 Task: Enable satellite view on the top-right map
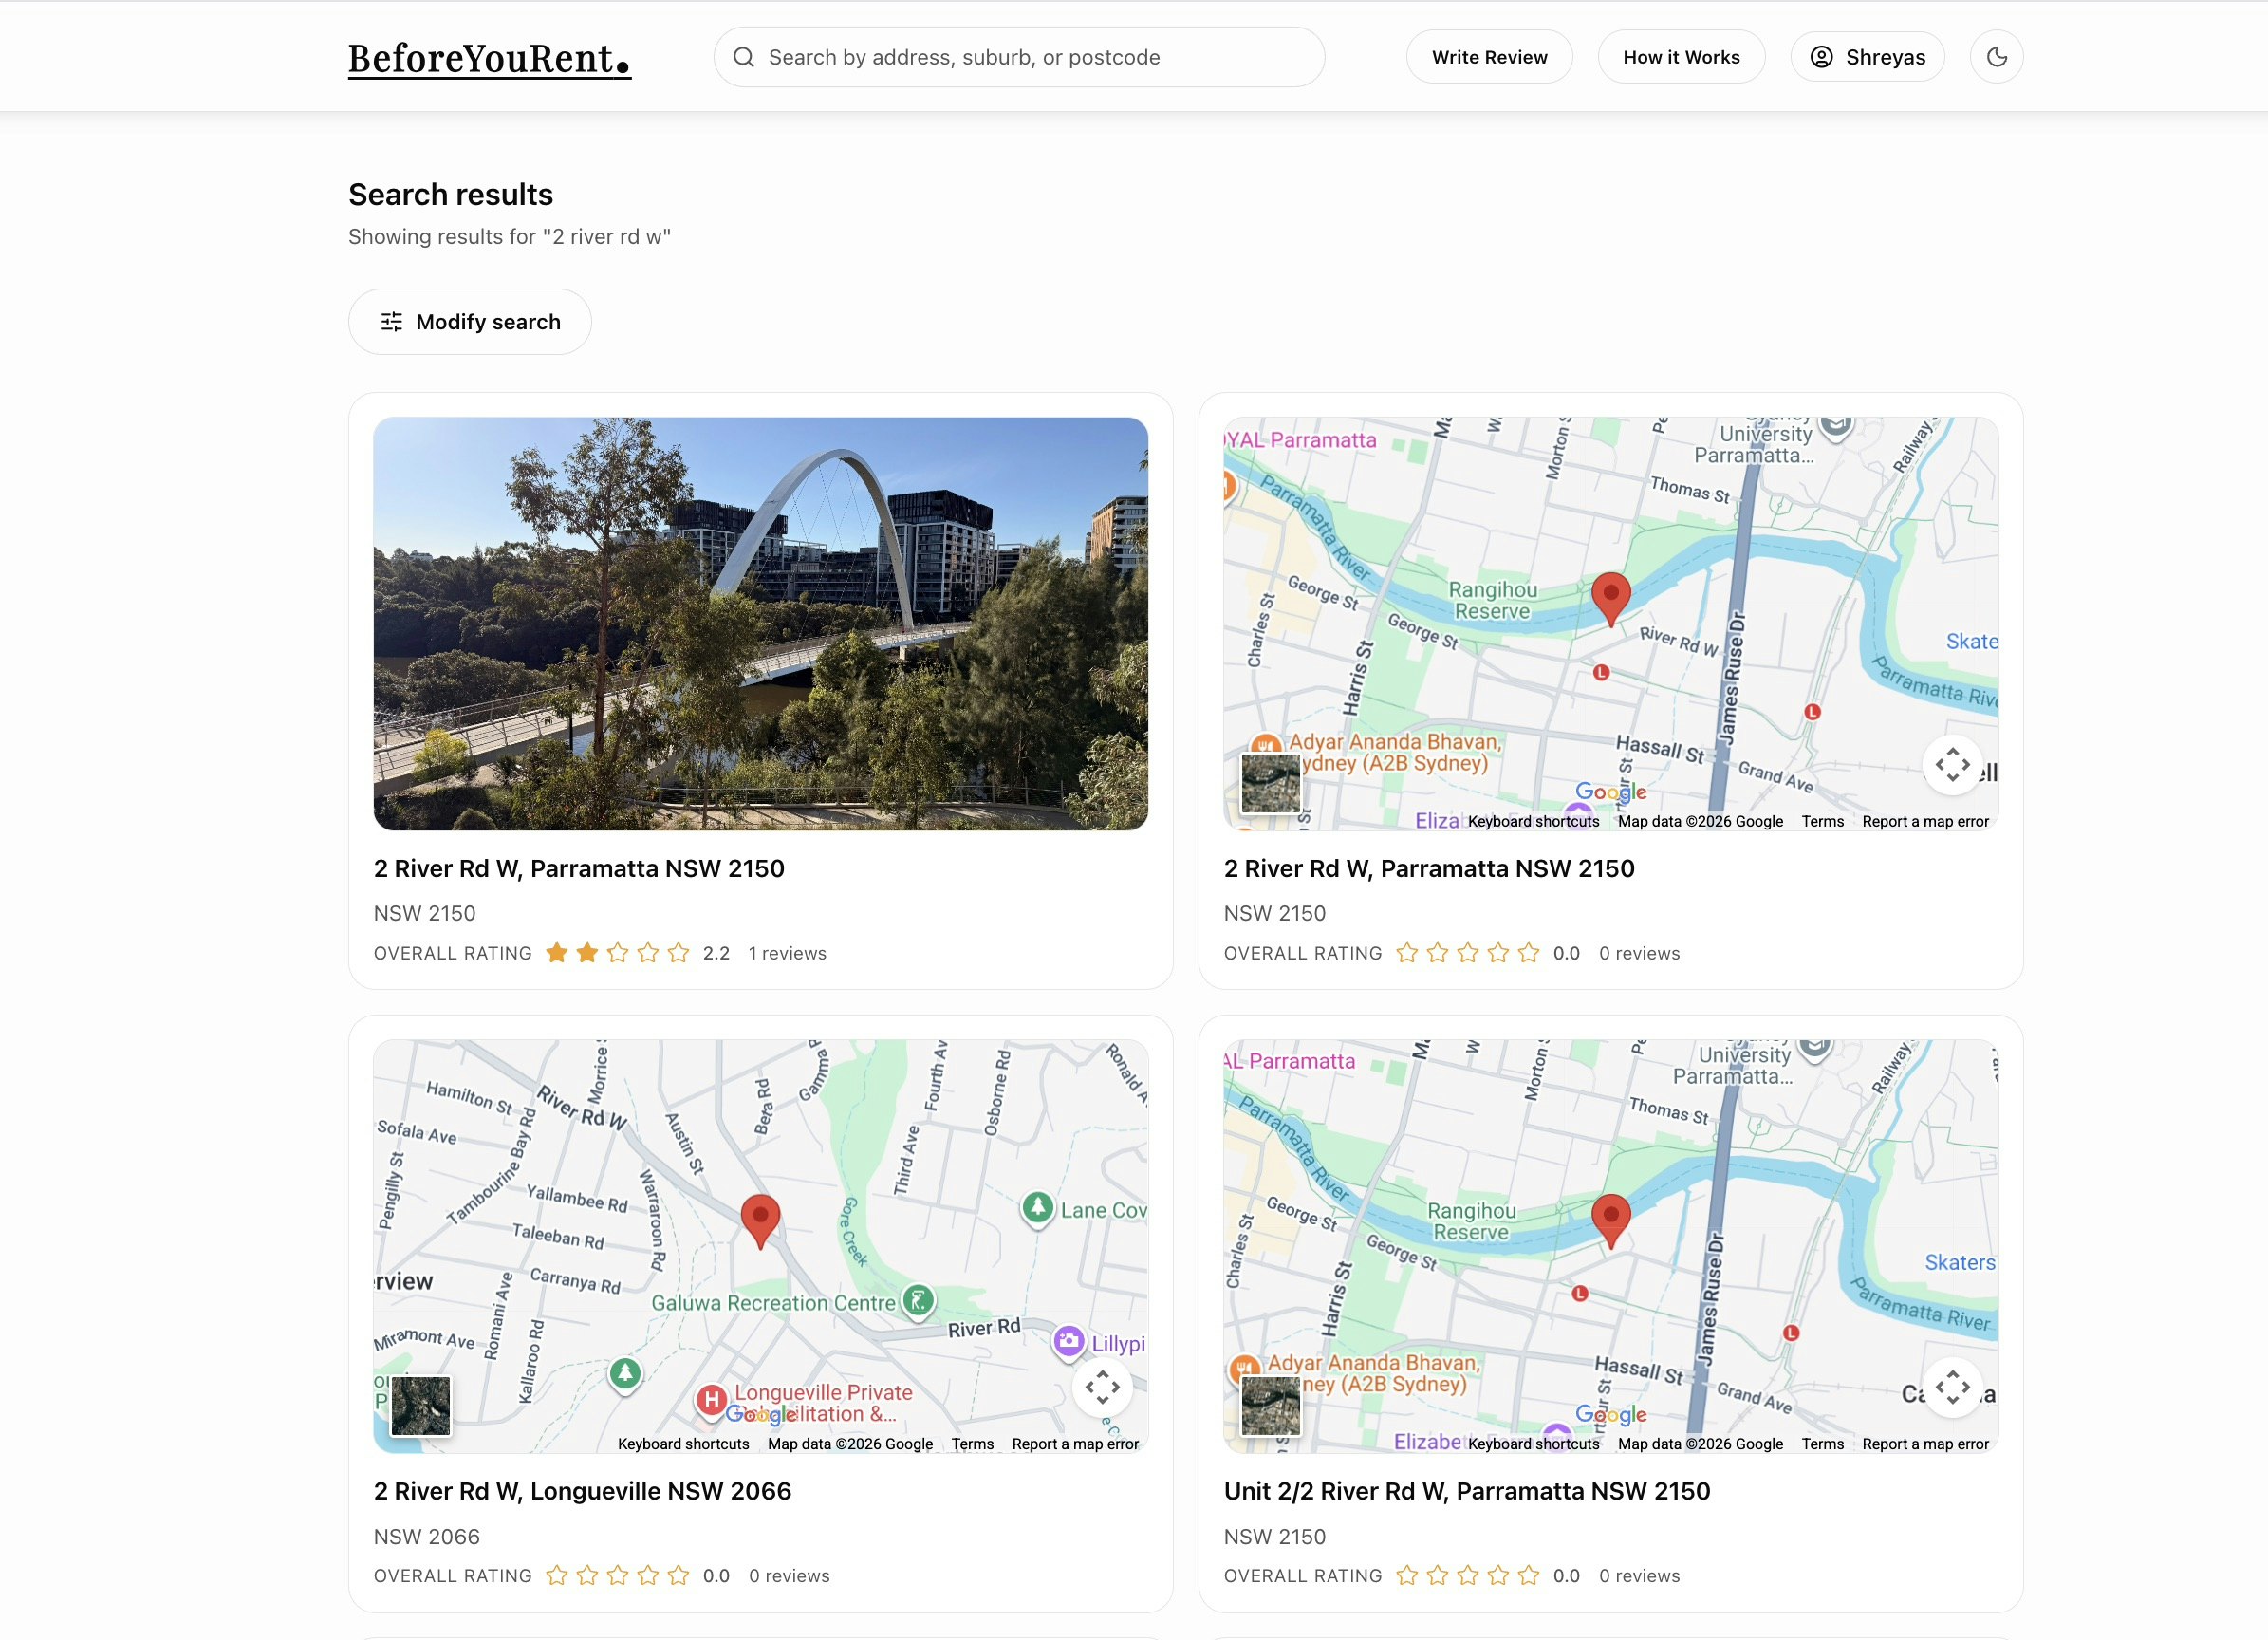click(1272, 782)
